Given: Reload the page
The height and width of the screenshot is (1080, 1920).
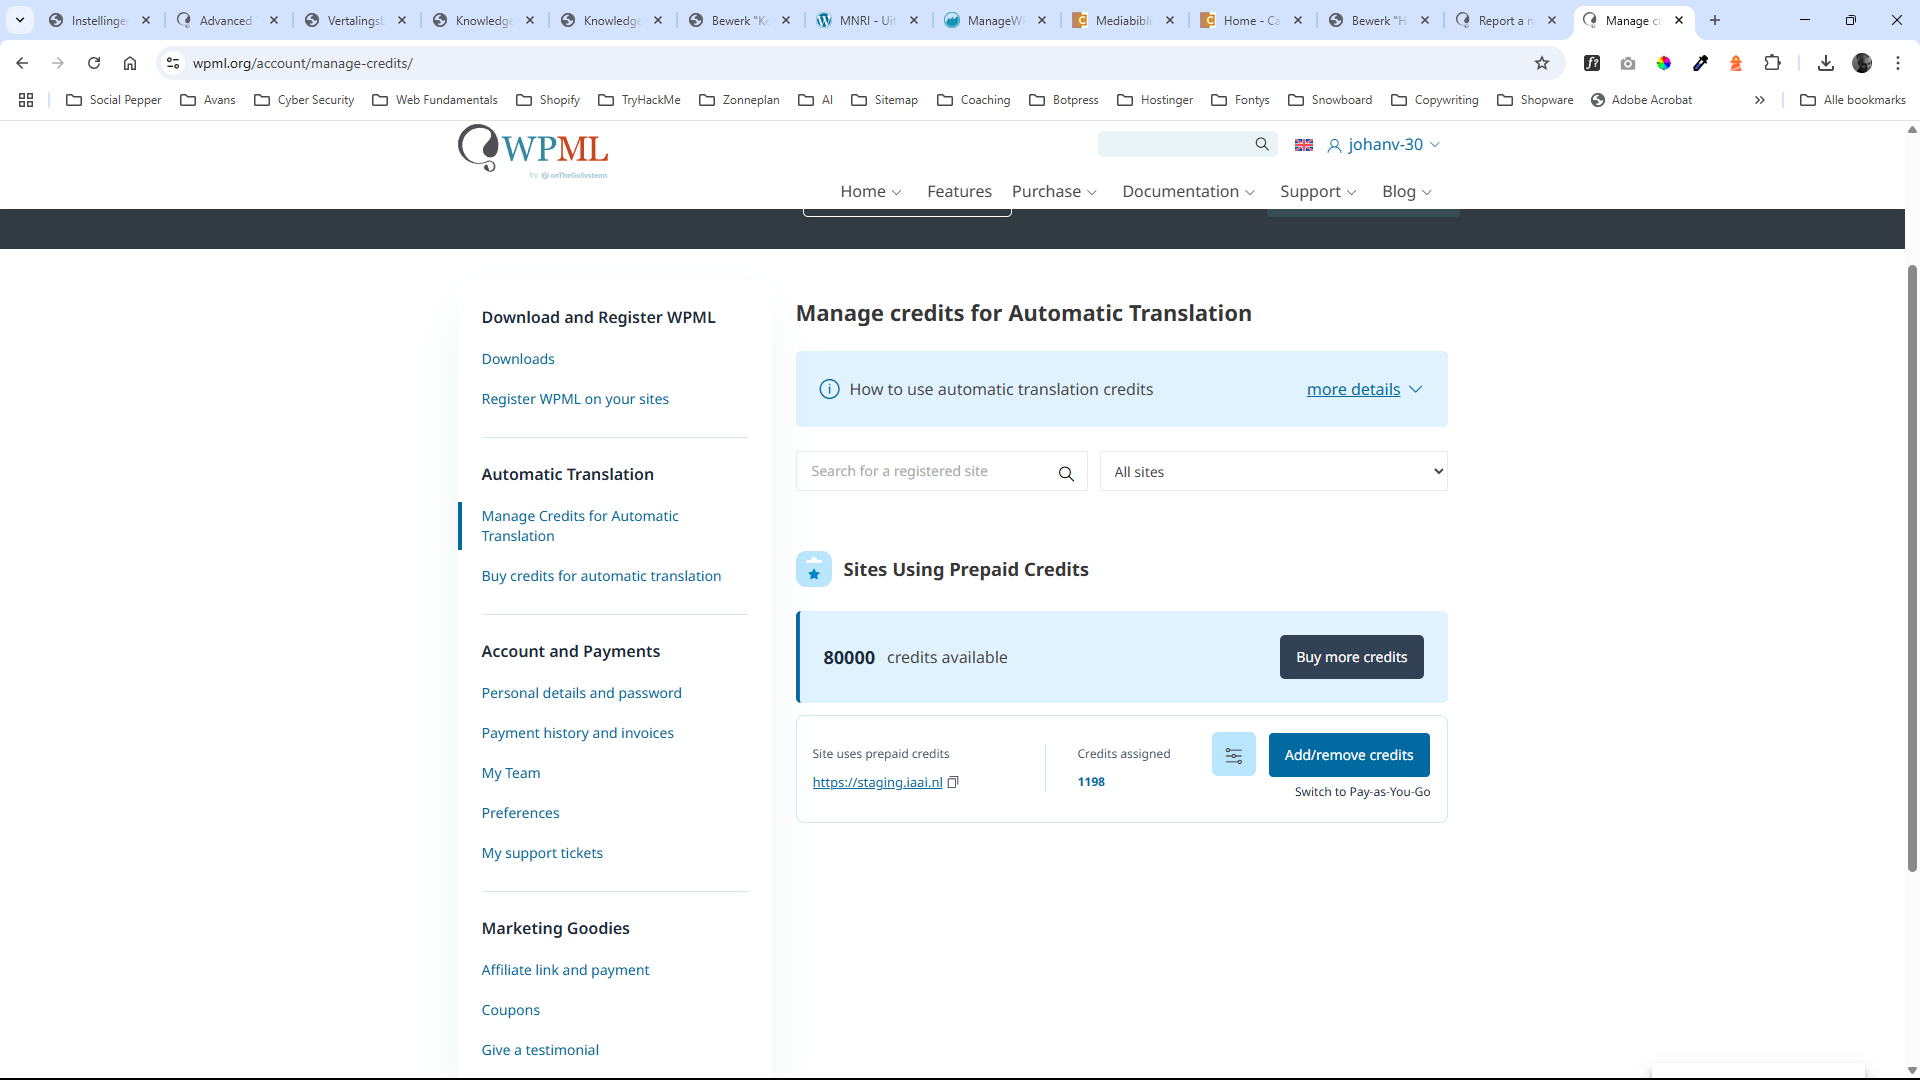Looking at the screenshot, I should (x=94, y=63).
